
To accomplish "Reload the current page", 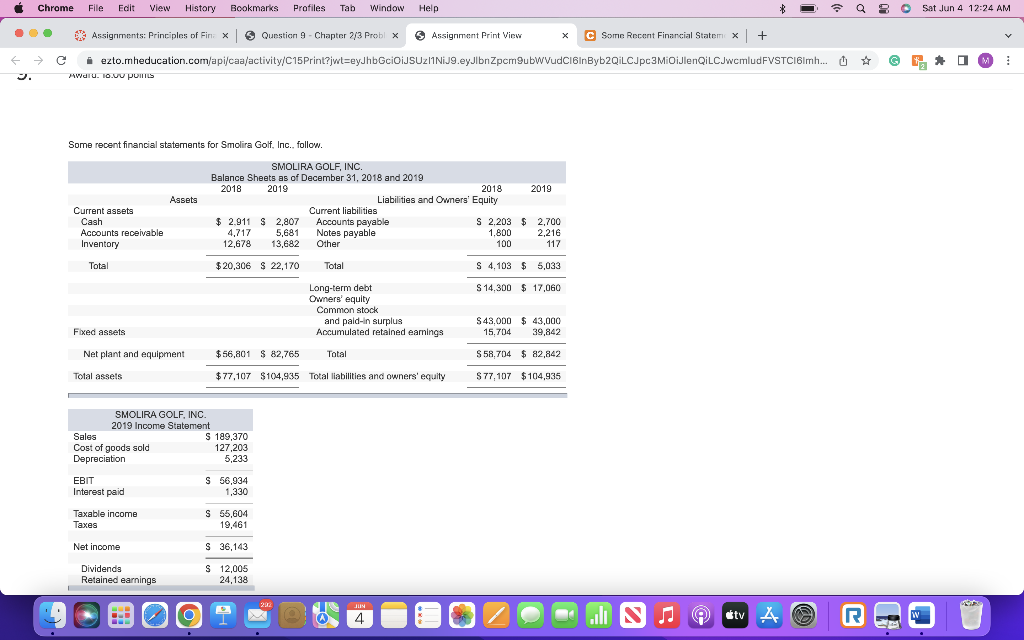I will 61,61.
